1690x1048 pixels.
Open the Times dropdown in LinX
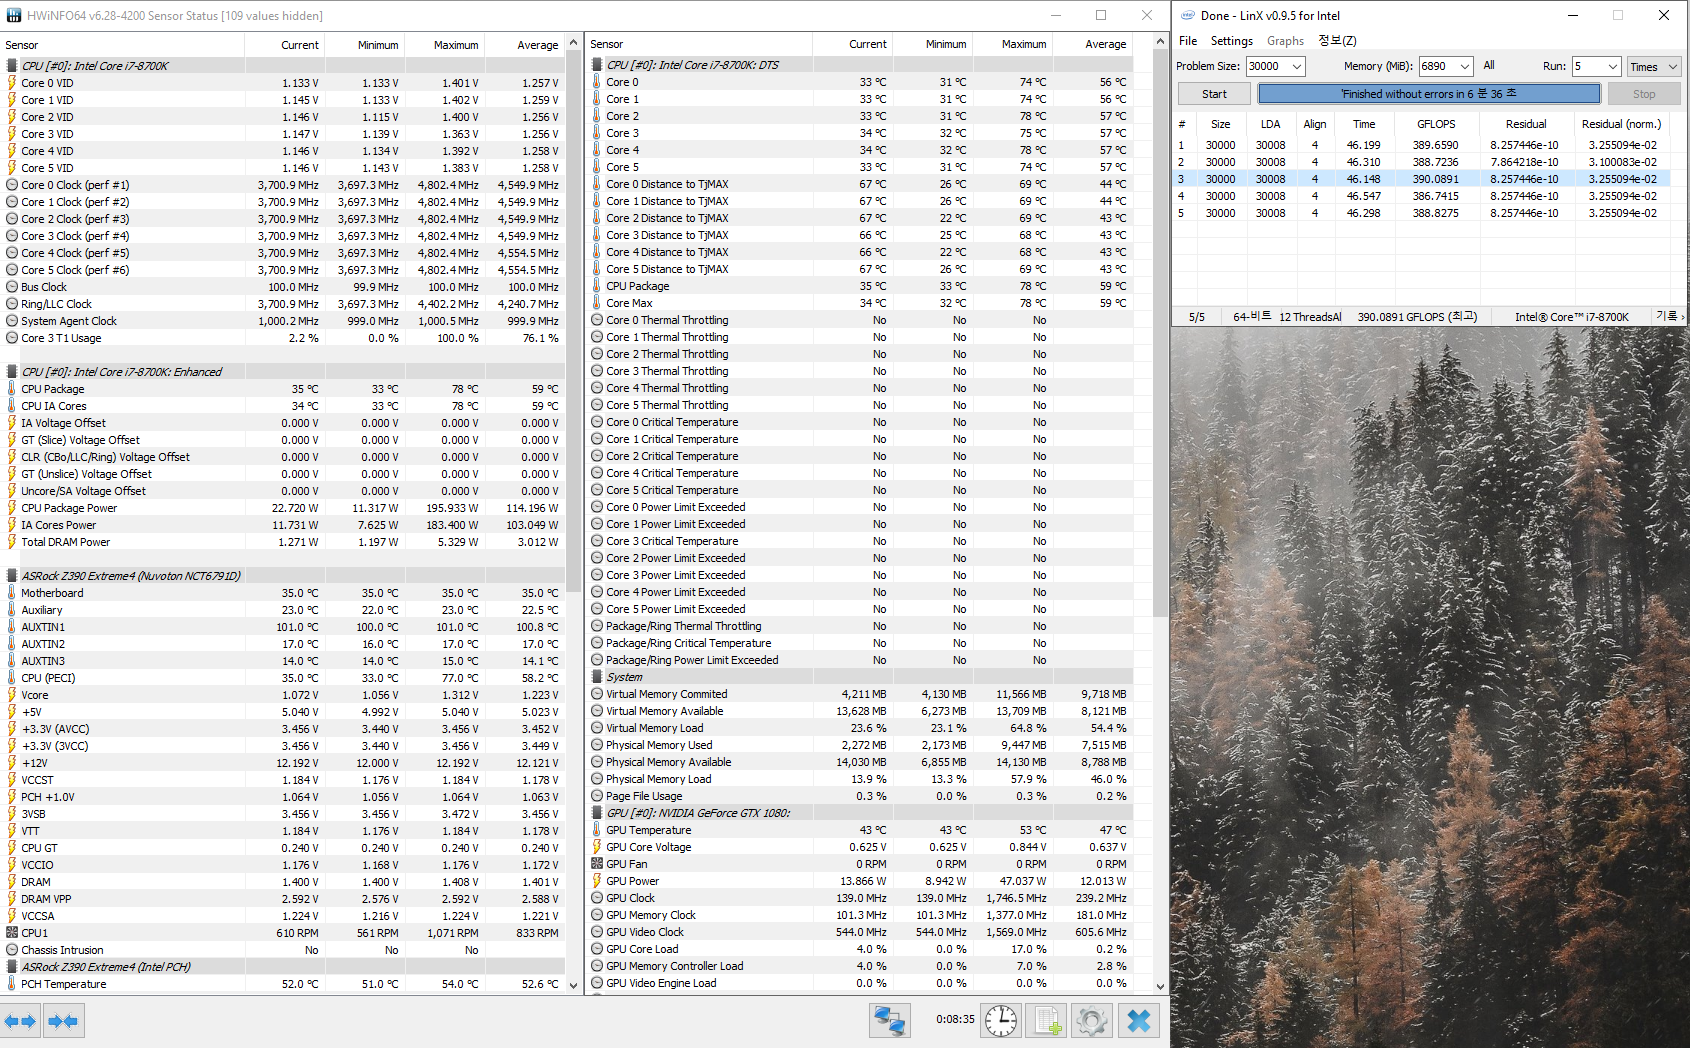1654,67
